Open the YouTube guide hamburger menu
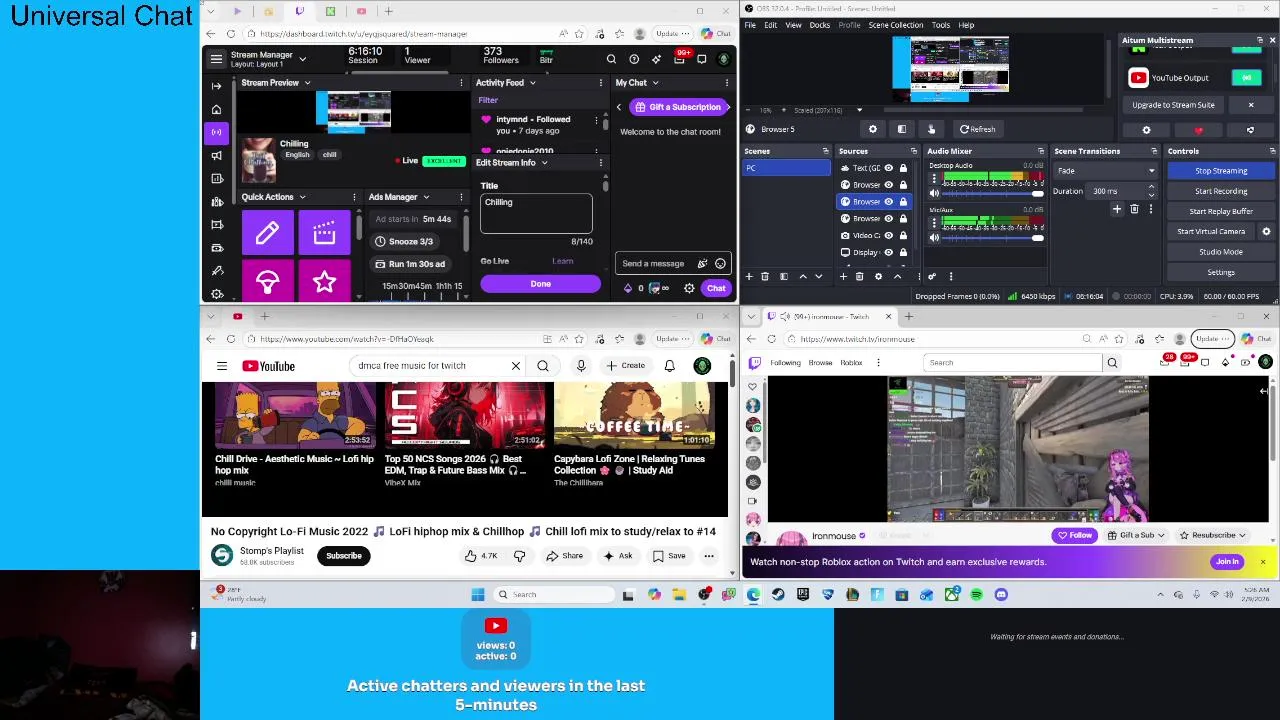The image size is (1280, 720). [222, 366]
